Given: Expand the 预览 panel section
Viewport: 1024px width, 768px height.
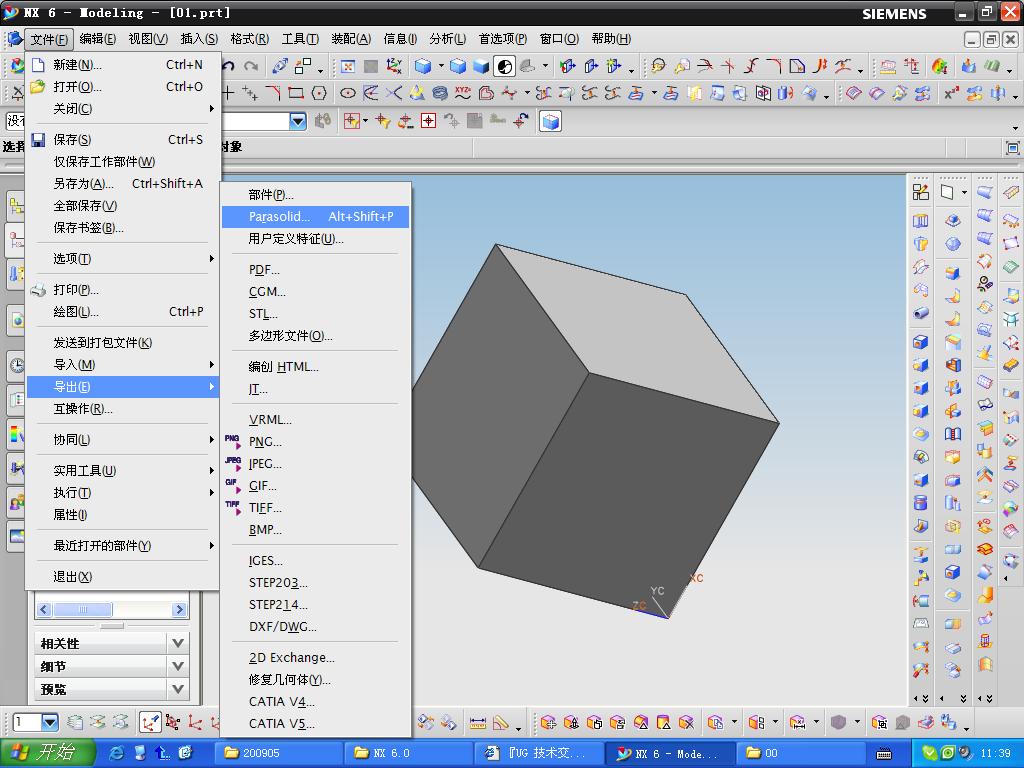Looking at the screenshot, I should 178,689.
